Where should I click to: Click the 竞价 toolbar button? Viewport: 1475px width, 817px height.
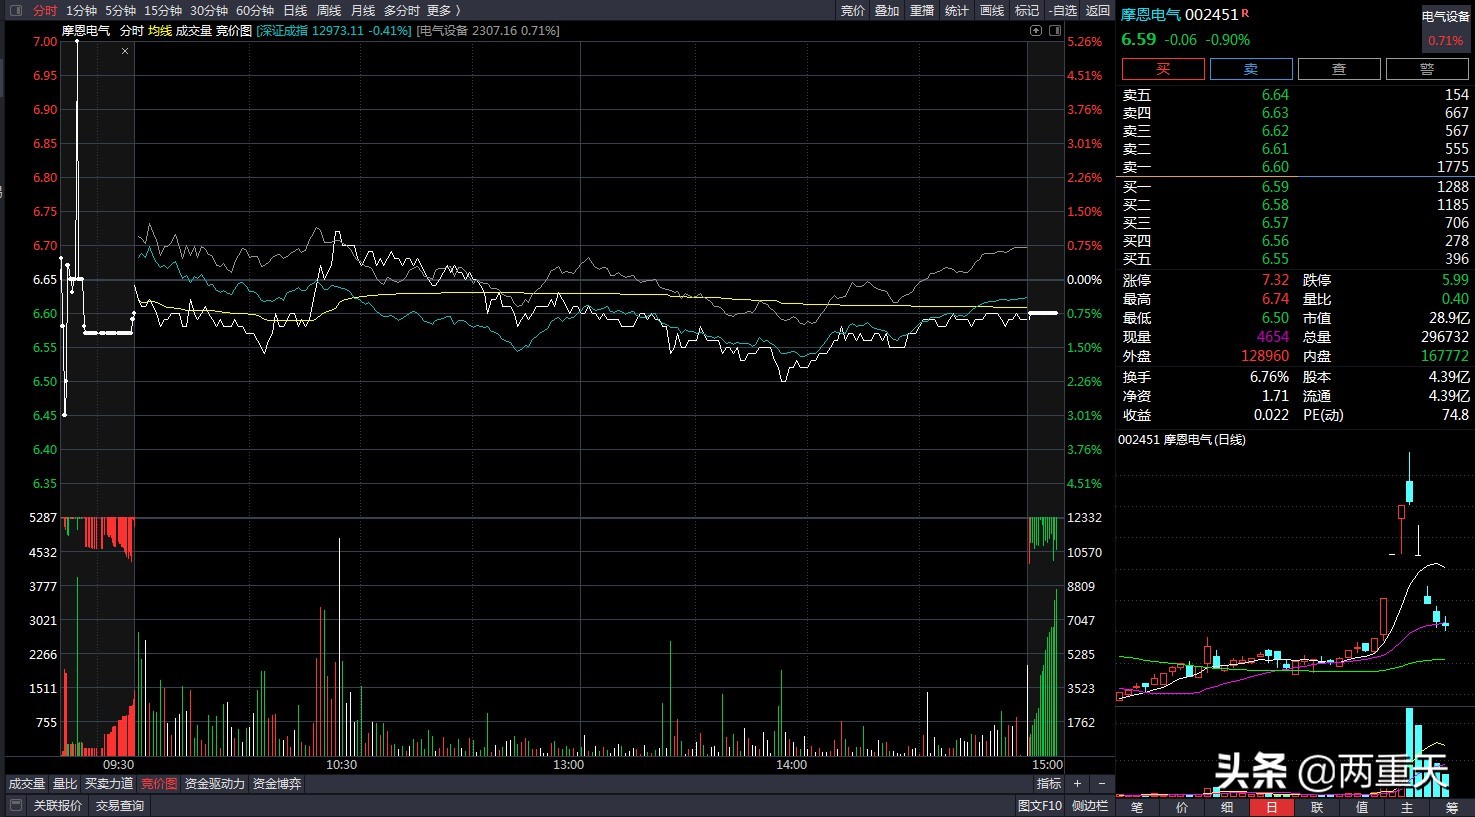[853, 10]
